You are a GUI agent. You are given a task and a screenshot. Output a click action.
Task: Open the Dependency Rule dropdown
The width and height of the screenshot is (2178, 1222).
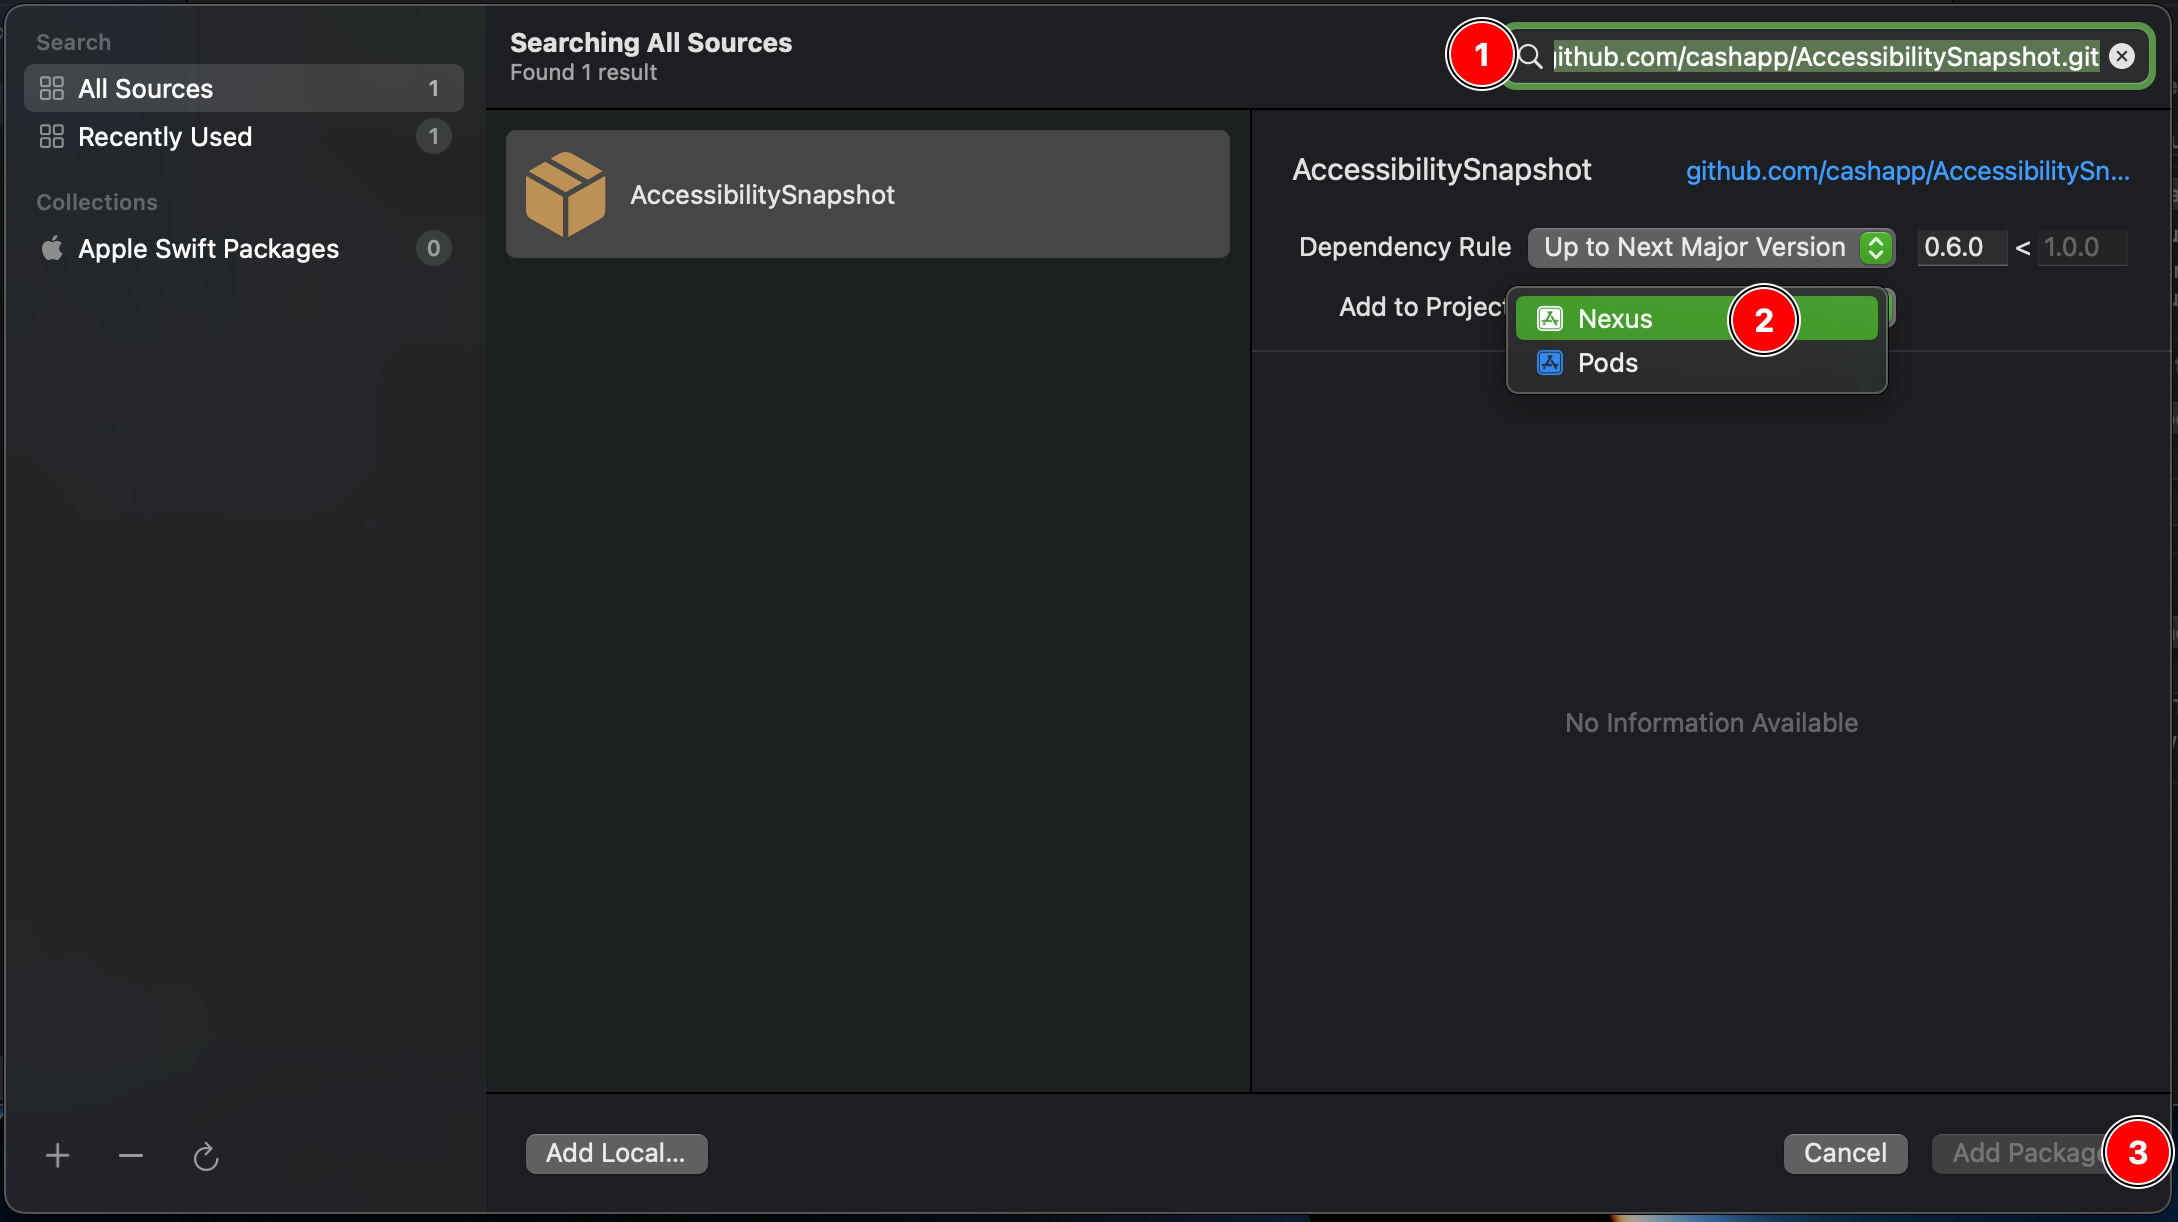(x=1711, y=247)
